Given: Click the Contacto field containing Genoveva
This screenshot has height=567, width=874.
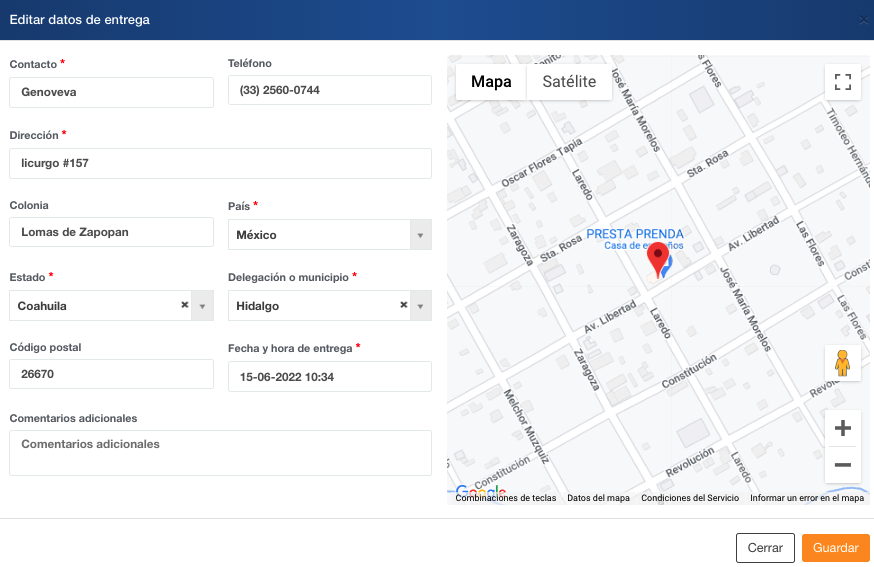Looking at the screenshot, I should point(111,92).
